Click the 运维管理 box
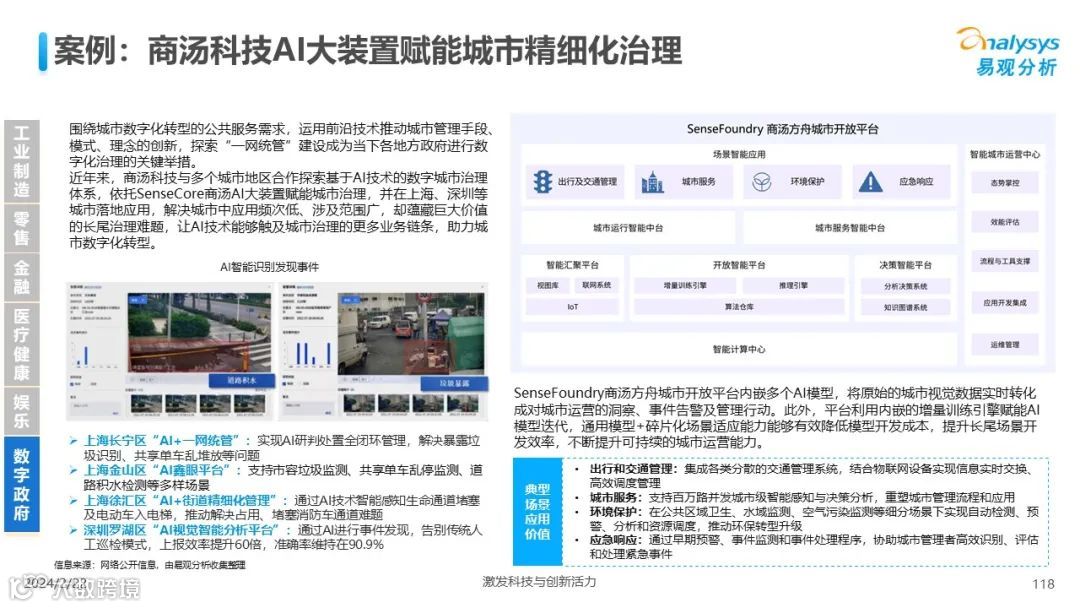1080x608 pixels. [1005, 344]
